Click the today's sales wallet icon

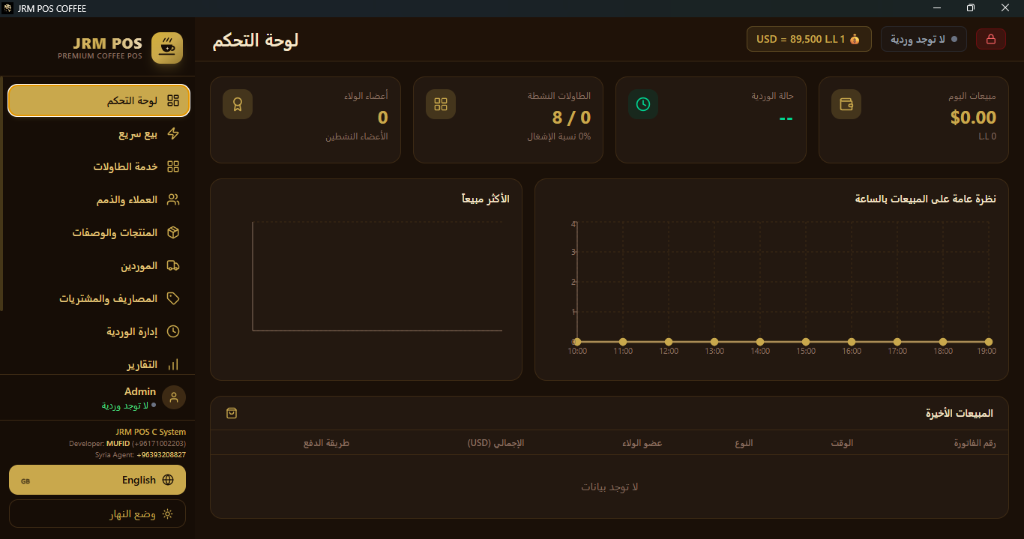click(x=846, y=105)
